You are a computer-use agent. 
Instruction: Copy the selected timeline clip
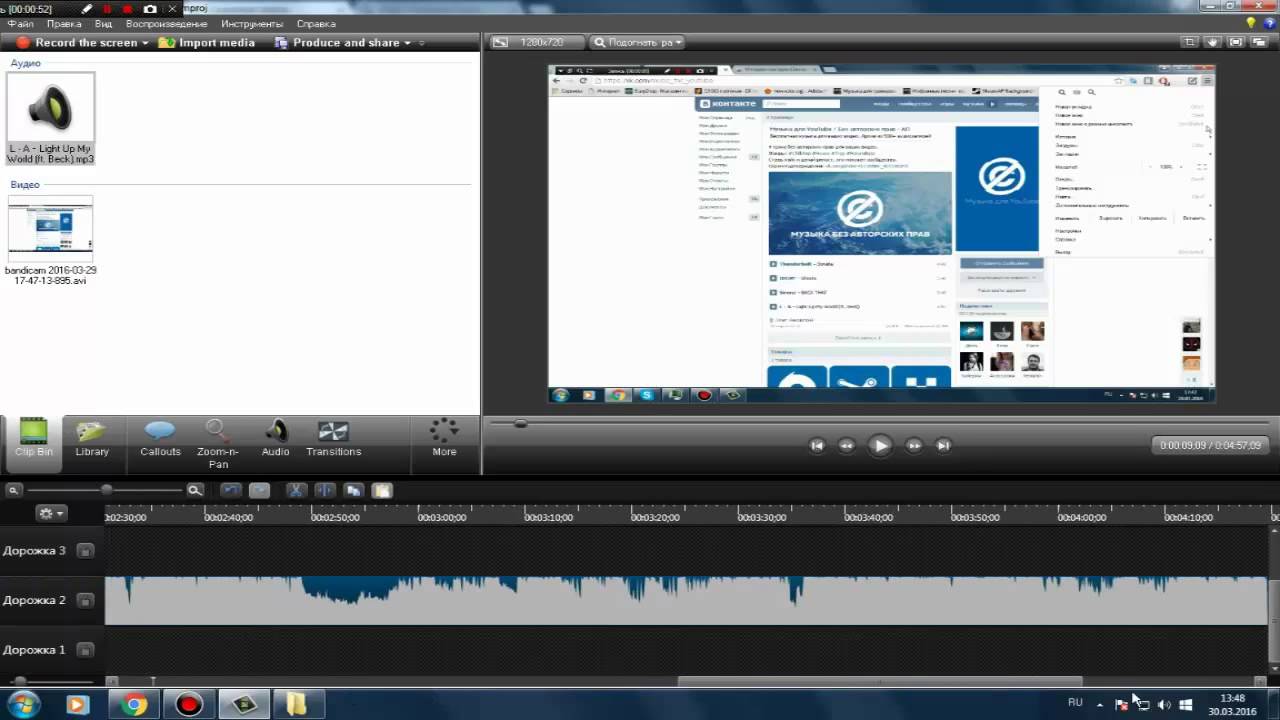[x=353, y=490]
